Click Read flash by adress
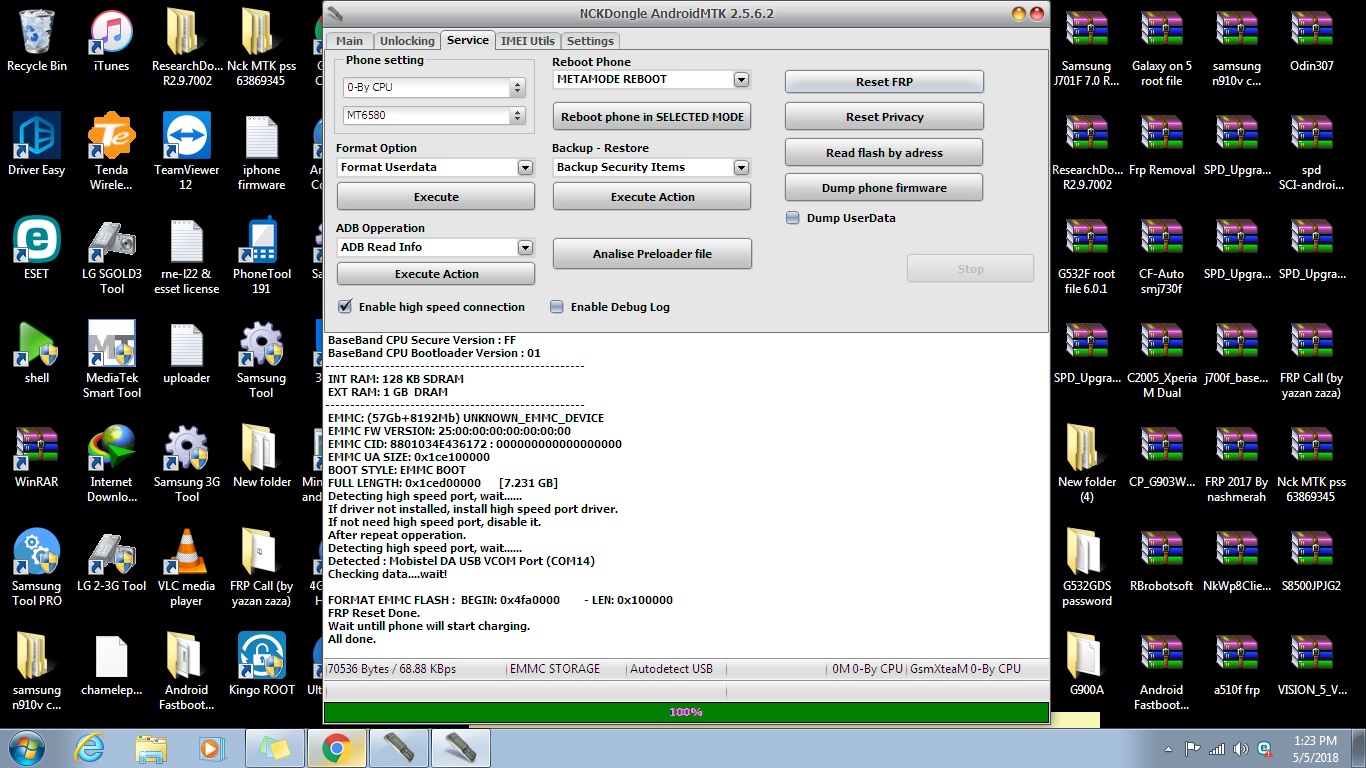 [x=884, y=153]
